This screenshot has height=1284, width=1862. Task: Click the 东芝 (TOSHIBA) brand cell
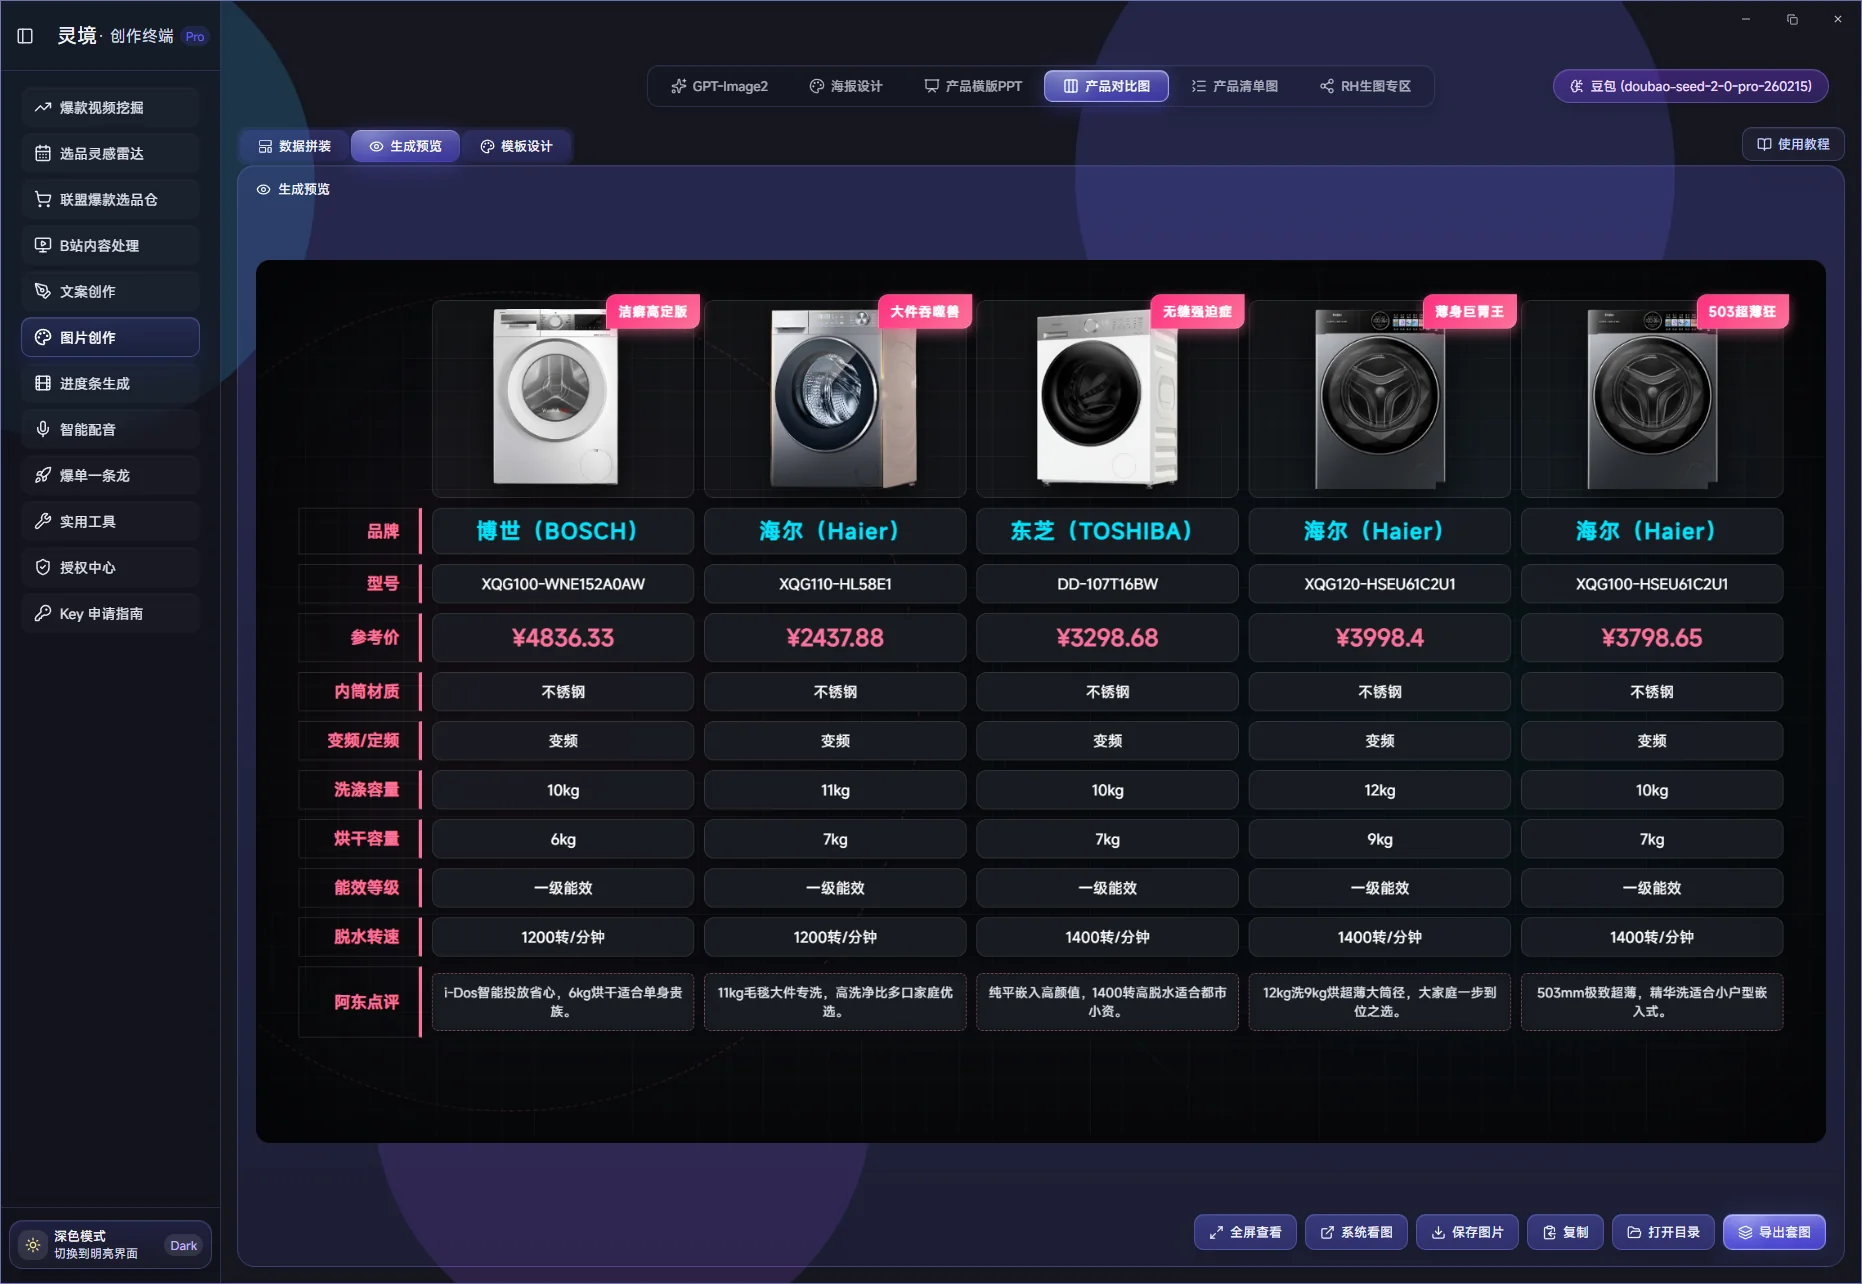tap(1107, 531)
